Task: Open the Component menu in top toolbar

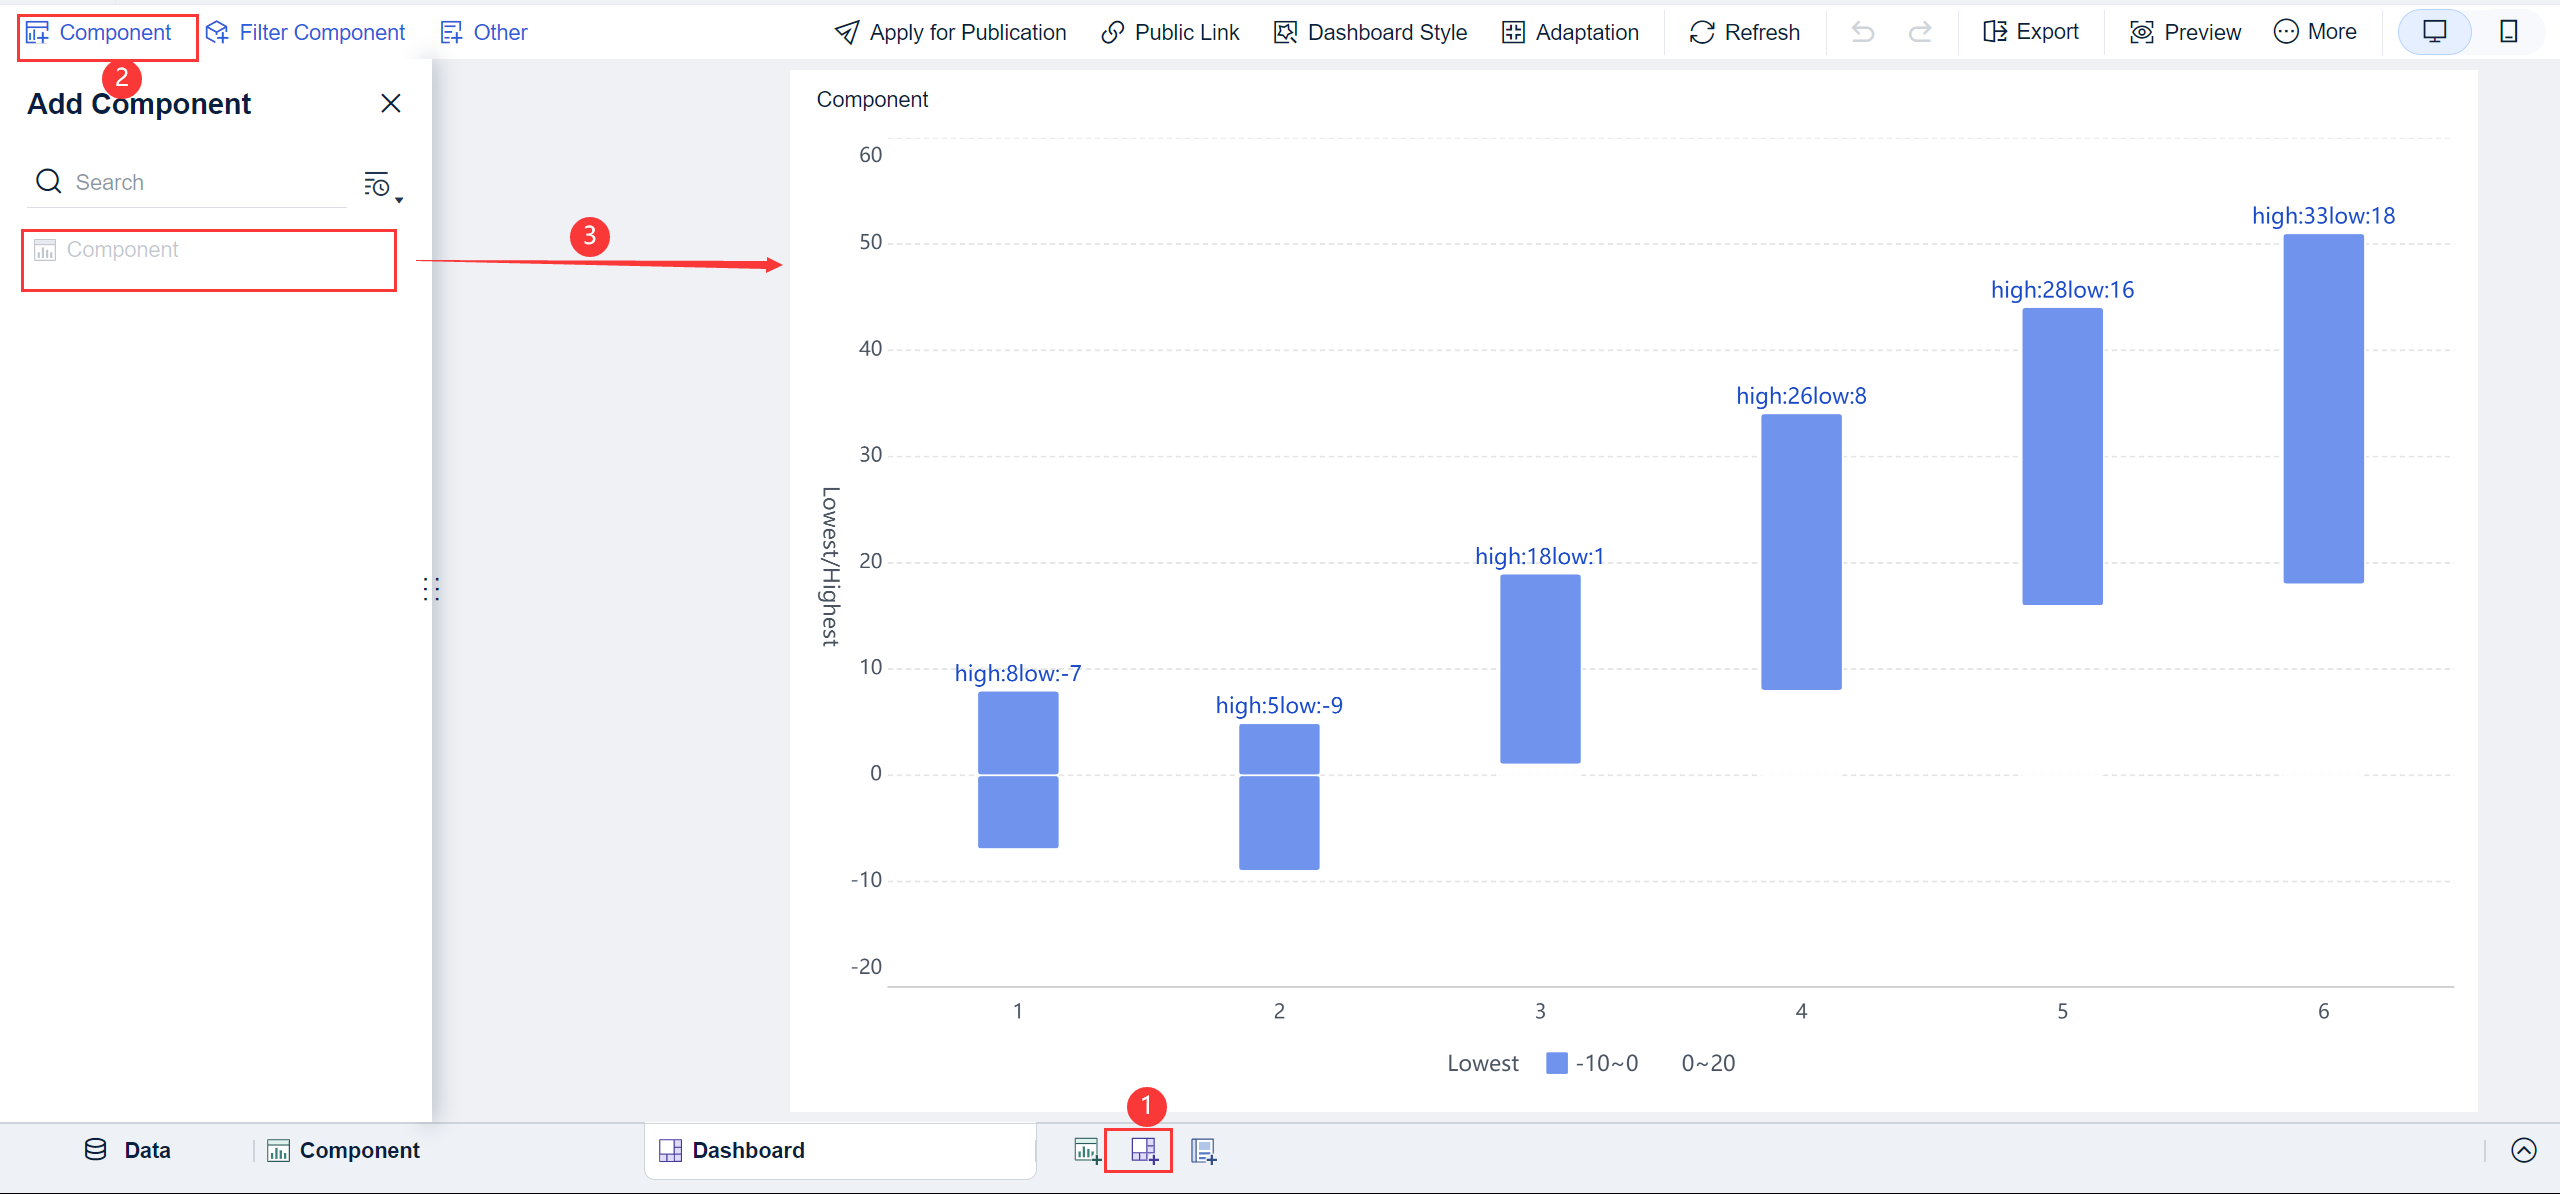Action: pyautogui.click(x=99, y=32)
